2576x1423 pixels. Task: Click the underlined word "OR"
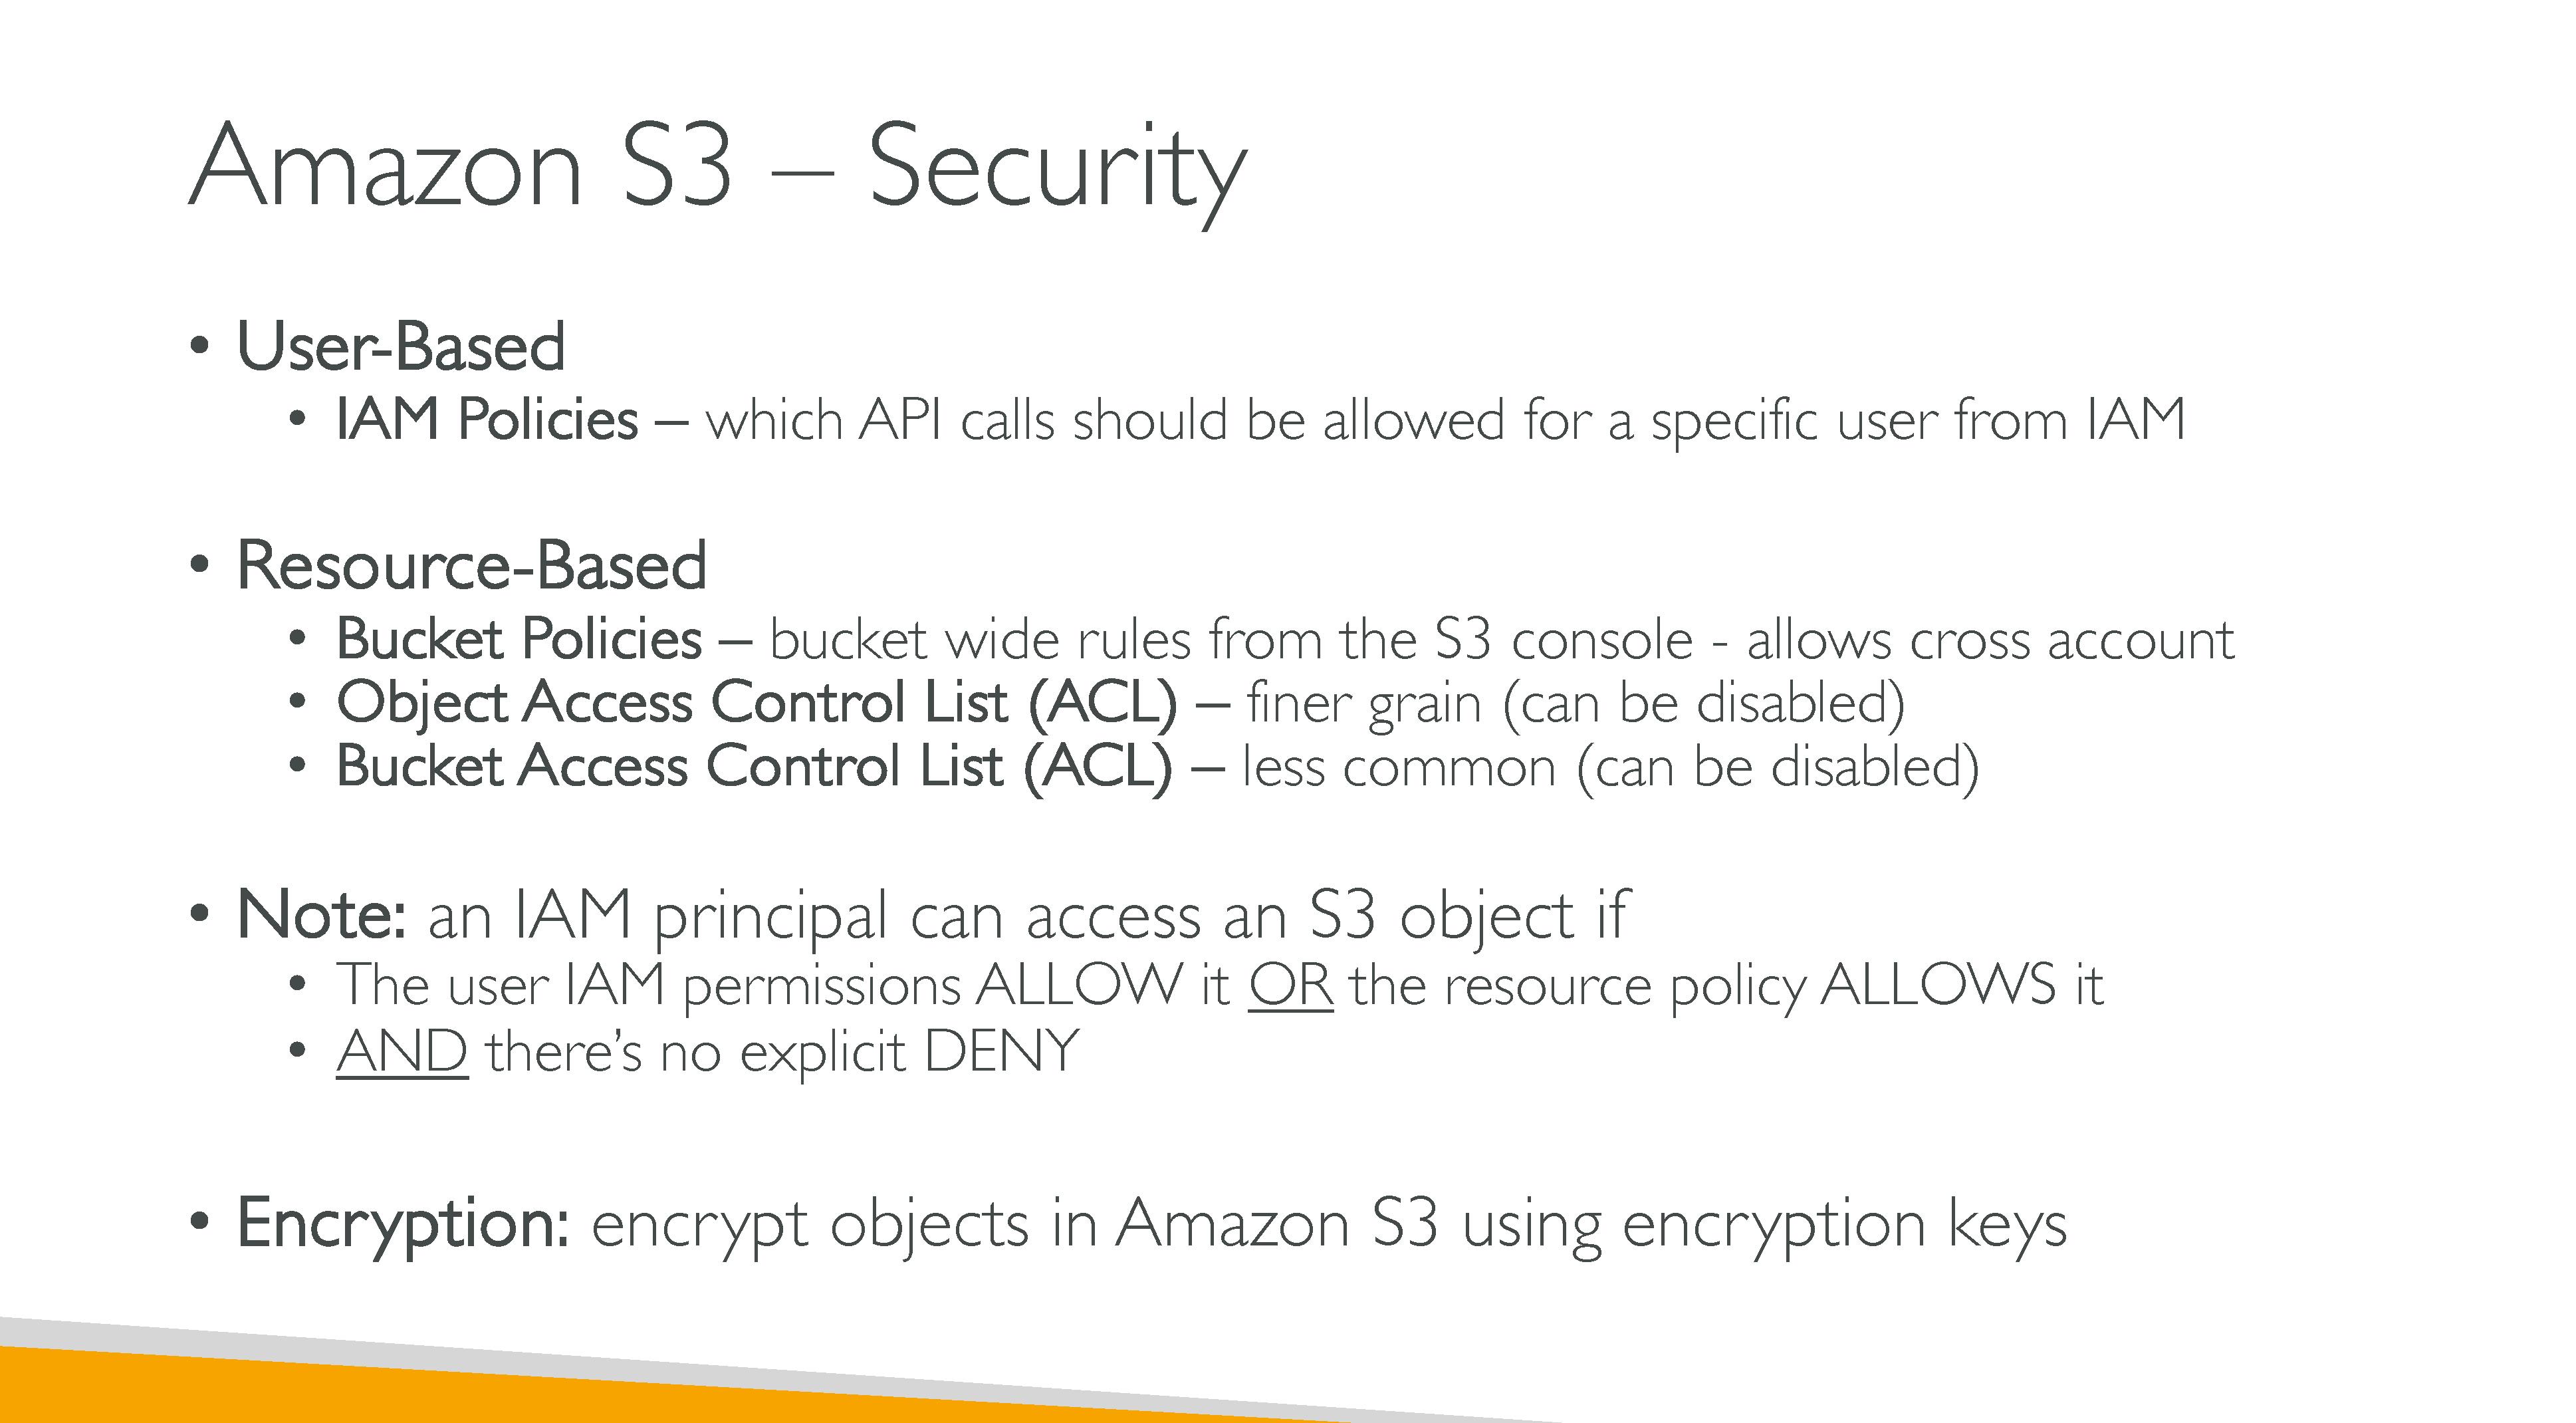coord(1290,985)
